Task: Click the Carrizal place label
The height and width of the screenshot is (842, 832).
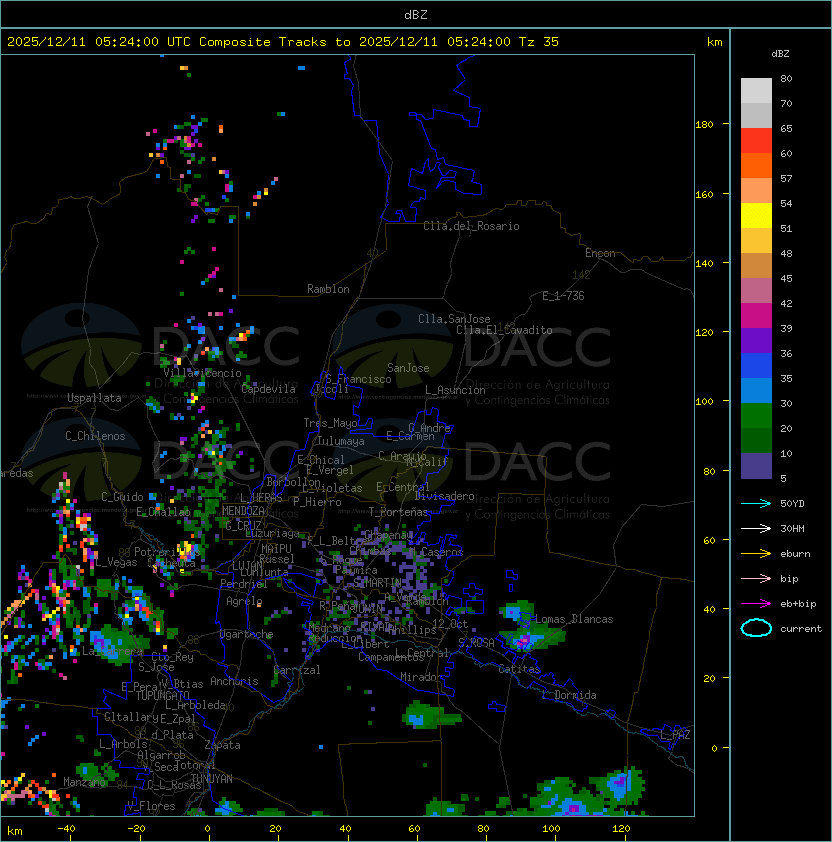Action: click(297, 670)
